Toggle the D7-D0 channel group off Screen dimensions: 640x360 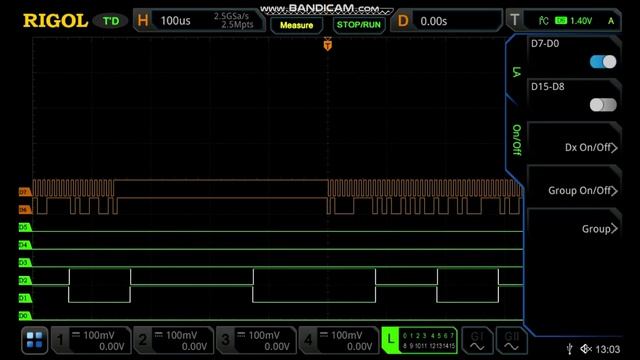click(603, 62)
